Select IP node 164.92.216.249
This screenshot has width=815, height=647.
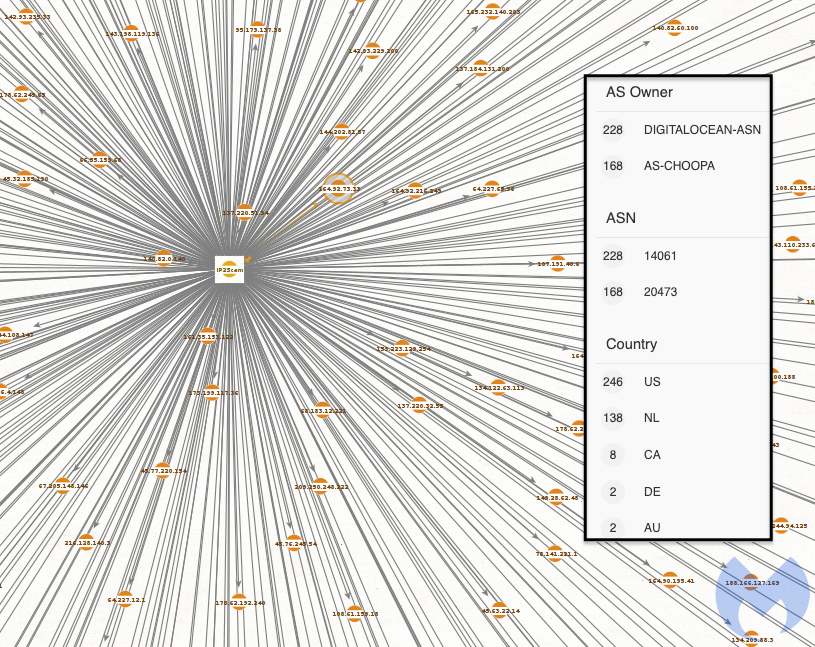(415, 190)
